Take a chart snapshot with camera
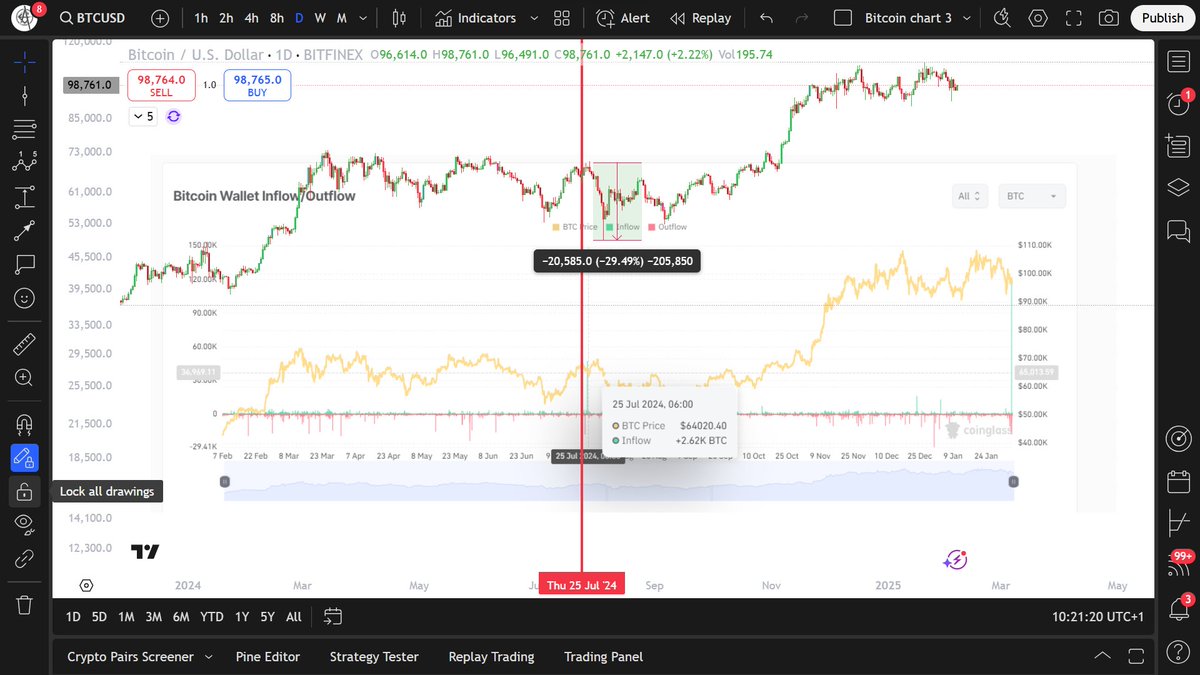This screenshot has width=1200, height=675. click(1108, 18)
